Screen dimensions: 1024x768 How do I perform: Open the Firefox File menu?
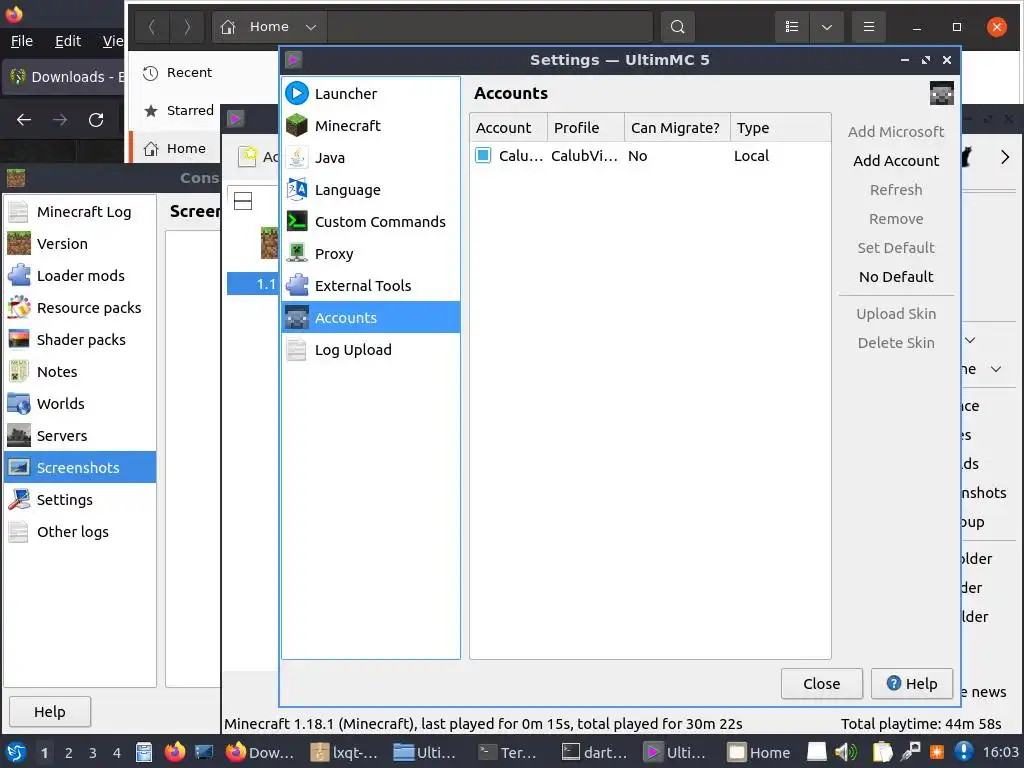point(22,41)
